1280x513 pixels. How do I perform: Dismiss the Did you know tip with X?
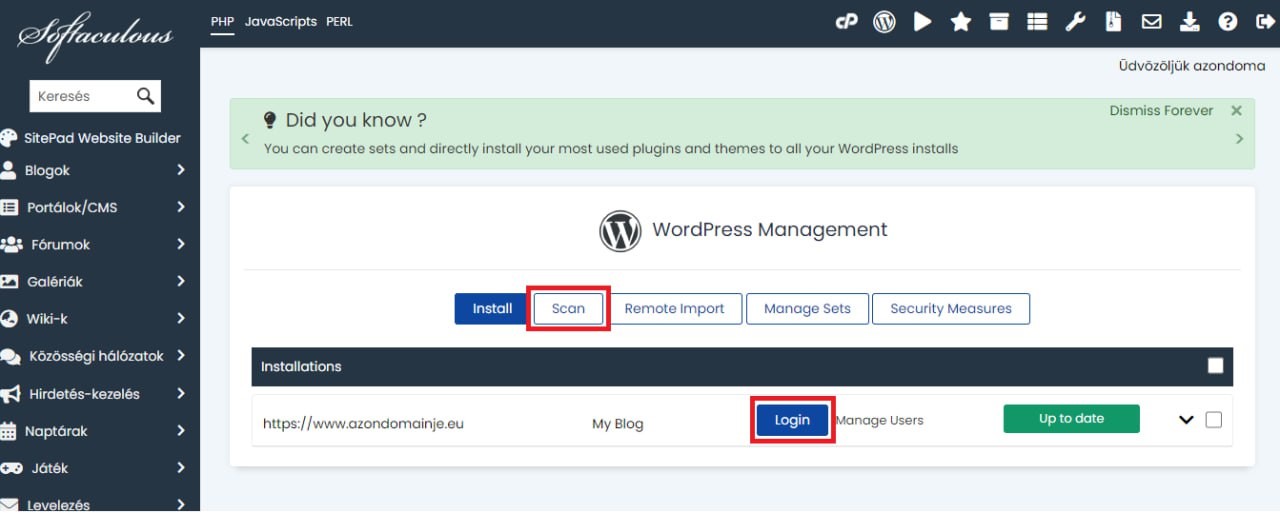1236,111
